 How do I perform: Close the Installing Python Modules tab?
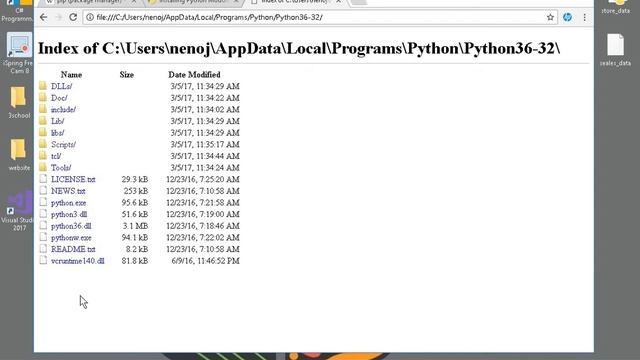236,2
